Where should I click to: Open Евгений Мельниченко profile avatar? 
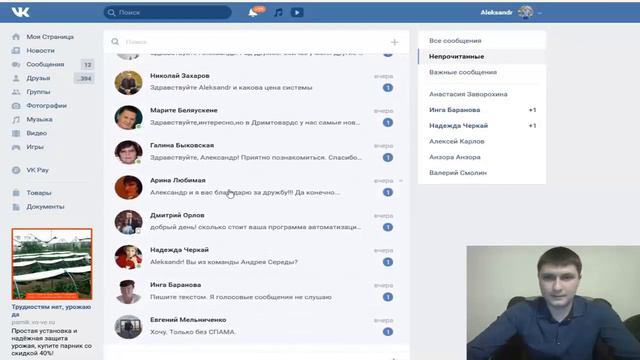pyautogui.click(x=129, y=327)
